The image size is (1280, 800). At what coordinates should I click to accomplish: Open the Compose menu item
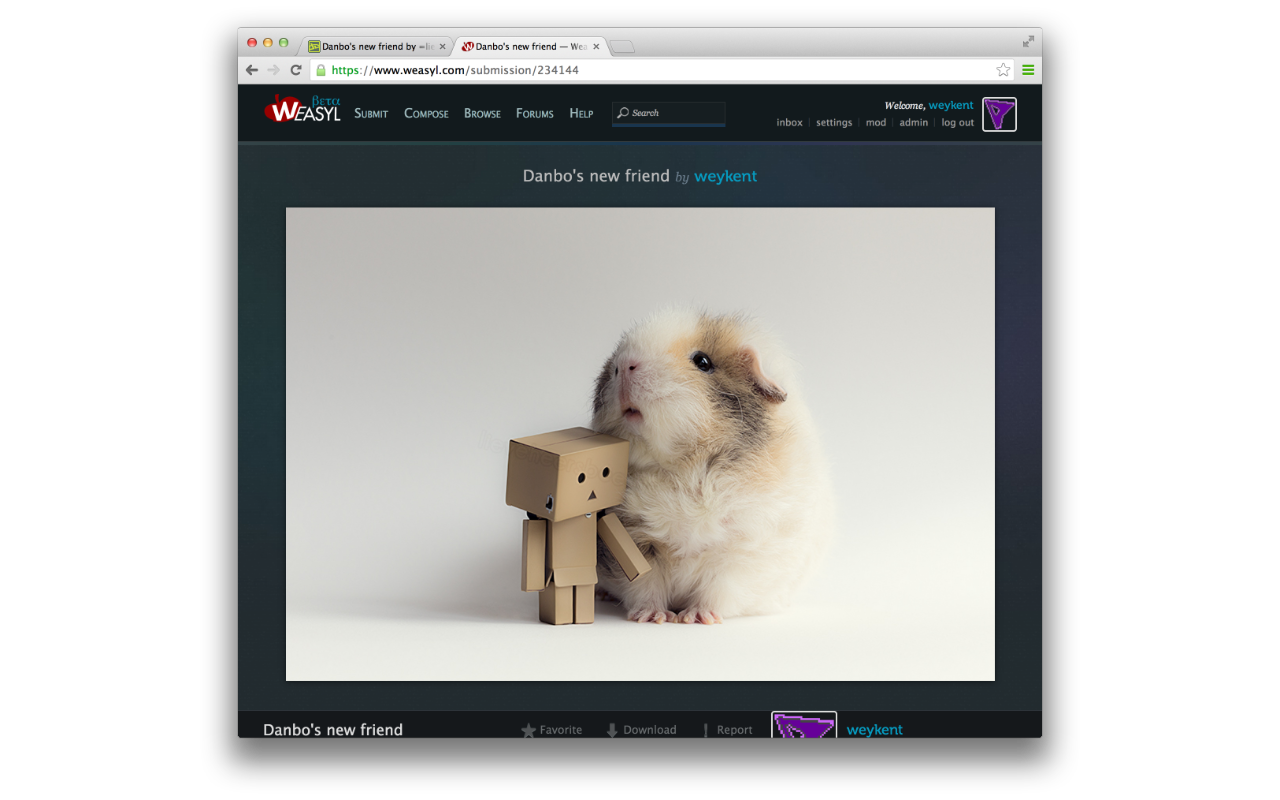[x=426, y=113]
